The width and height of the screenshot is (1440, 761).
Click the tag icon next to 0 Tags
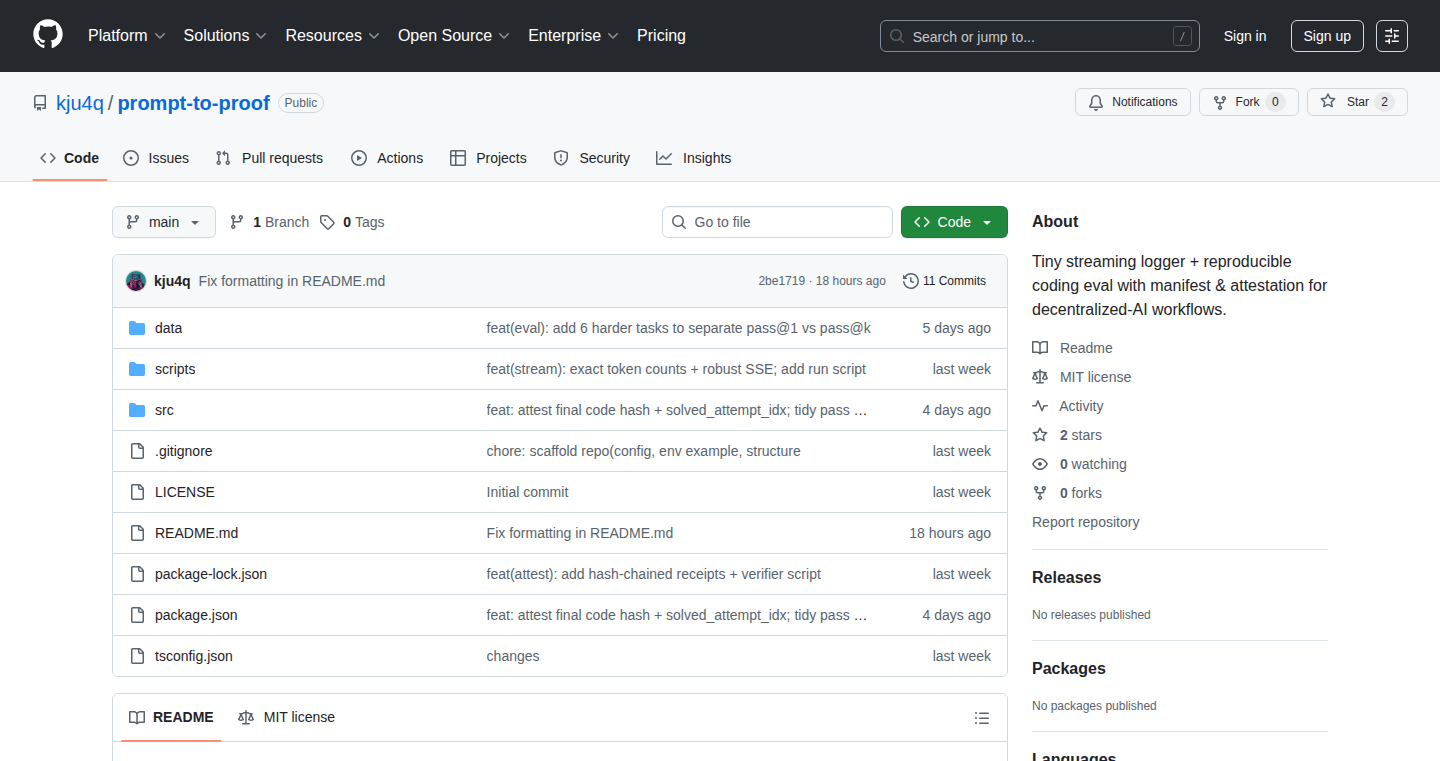[x=327, y=222]
